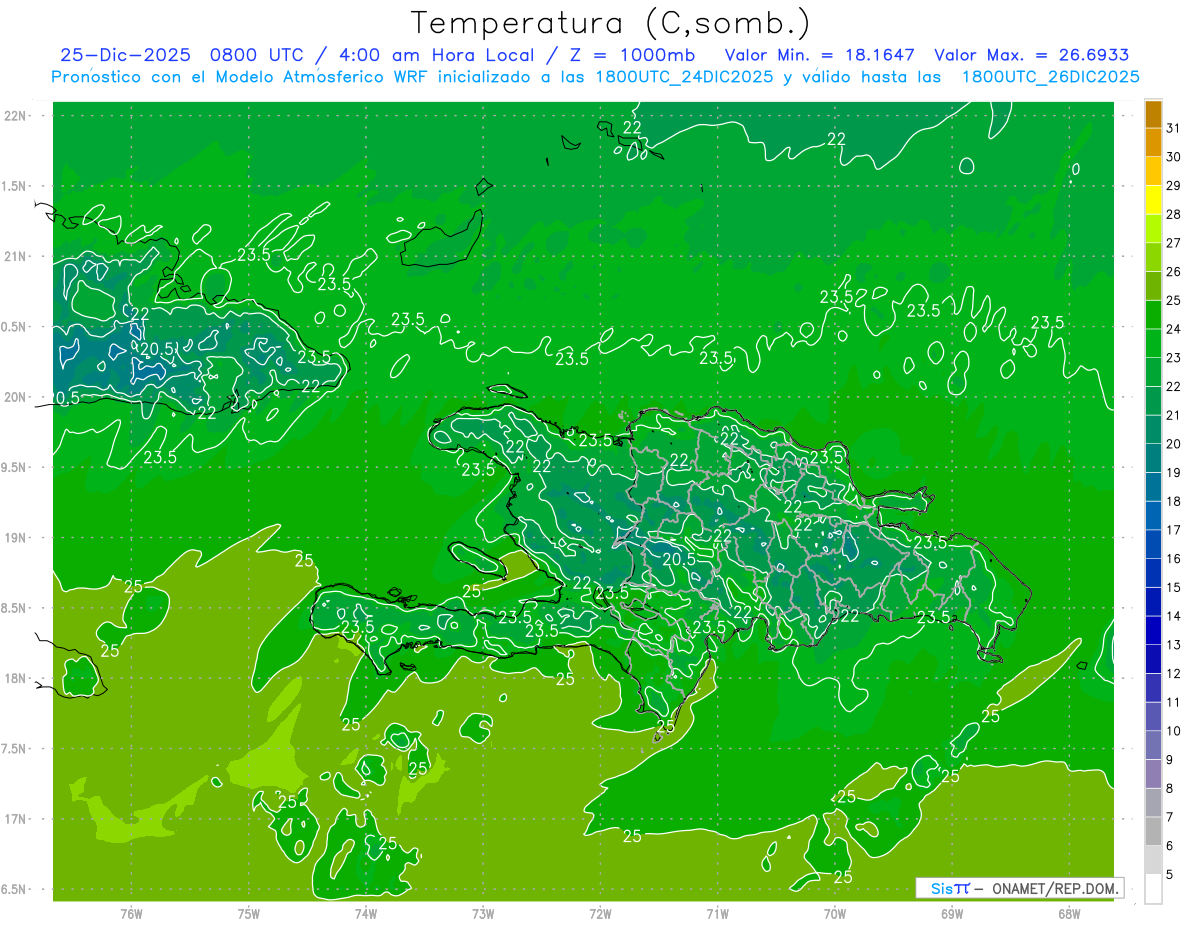The width and height of the screenshot is (1200, 927).
Task: Click the "72W" longitude axis label
Action: tap(600, 913)
